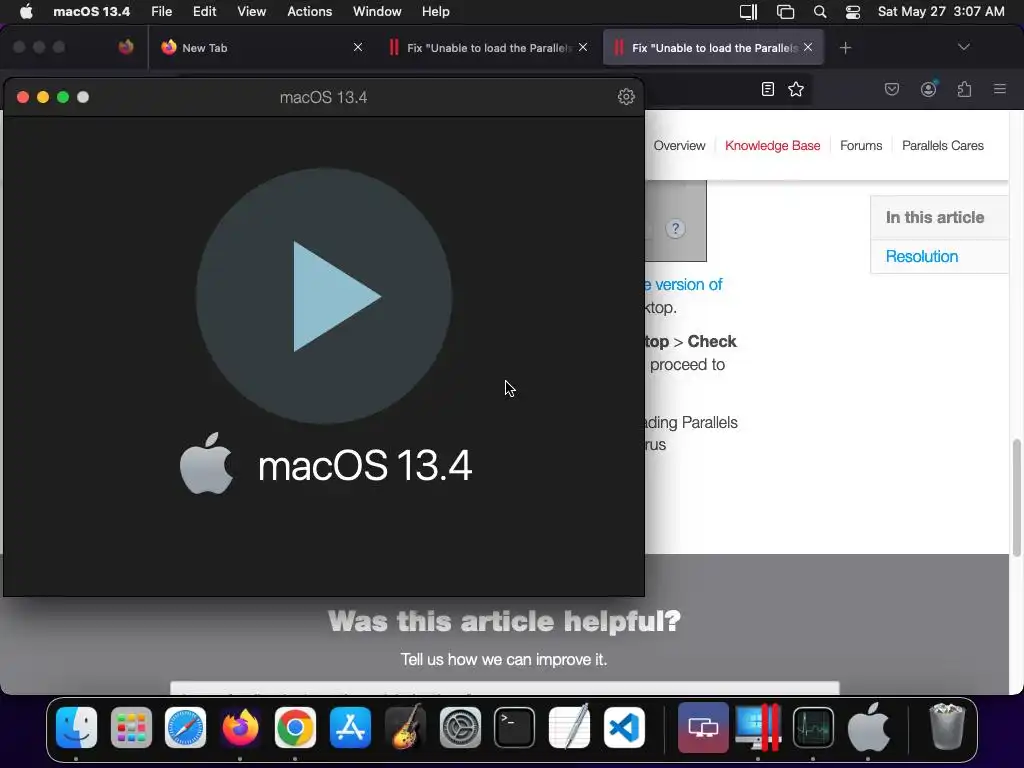The width and height of the screenshot is (1024, 768).
Task: Open Firefox account icon
Action: (x=928, y=89)
